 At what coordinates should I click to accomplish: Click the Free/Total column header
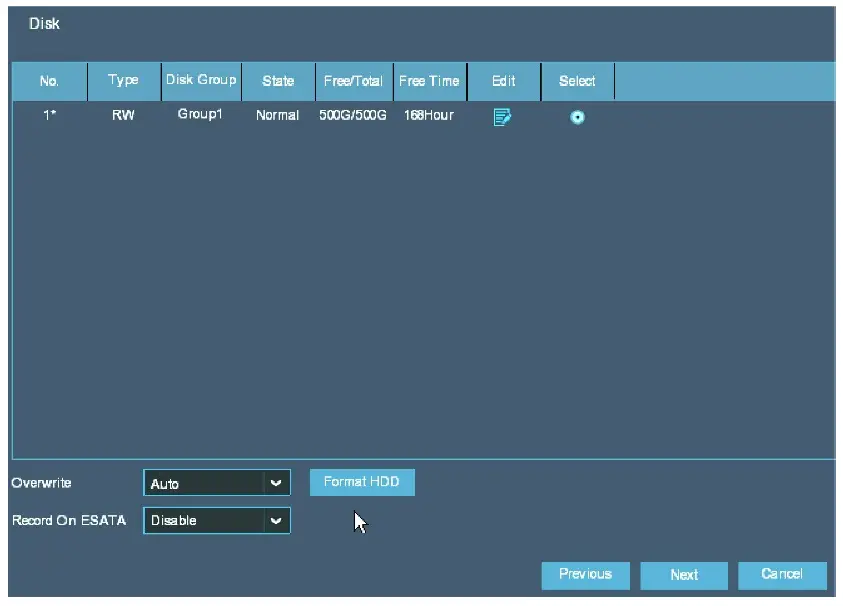354,81
